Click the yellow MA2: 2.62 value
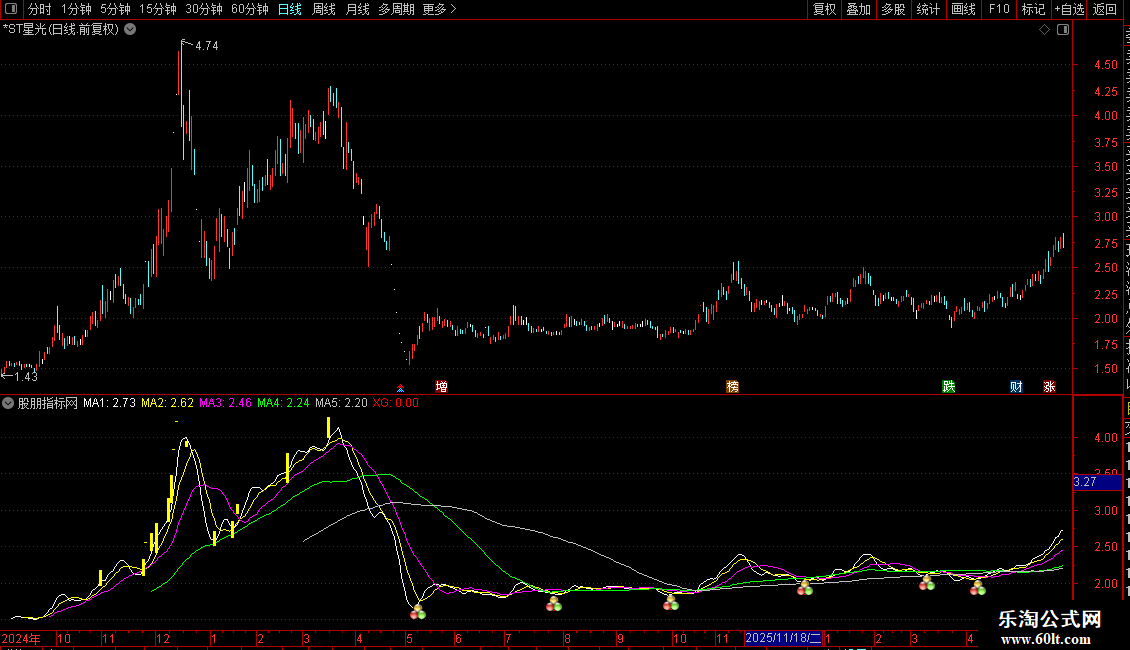The height and width of the screenshot is (650, 1130). pyautogui.click(x=167, y=404)
